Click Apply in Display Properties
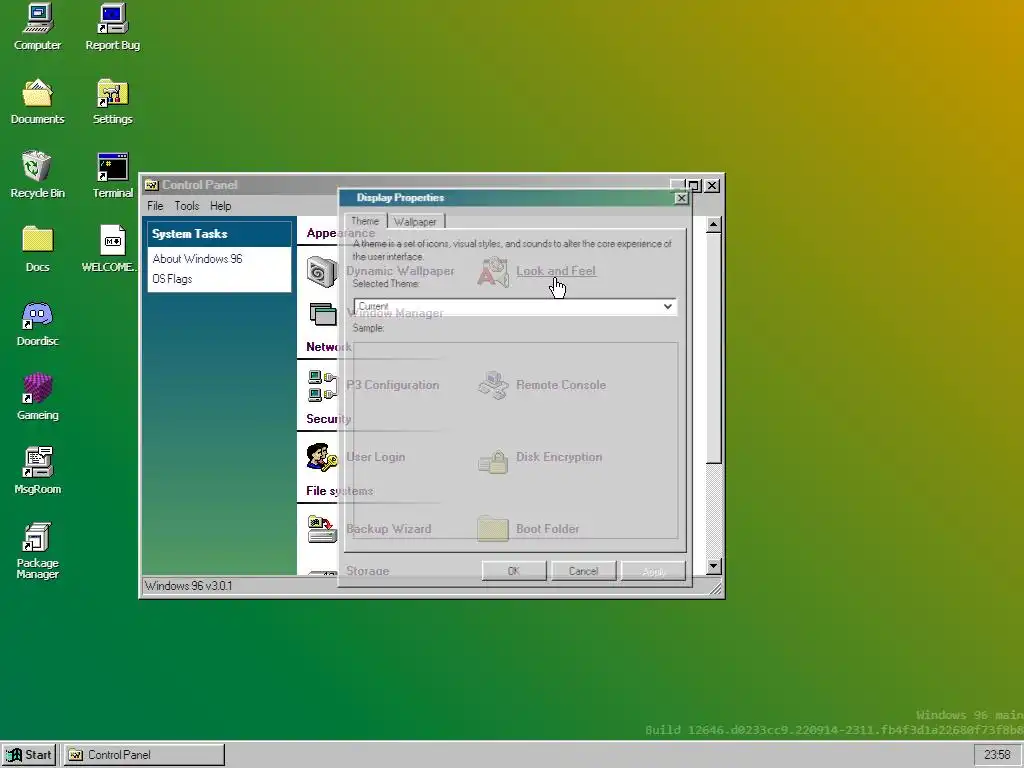 [x=653, y=571]
